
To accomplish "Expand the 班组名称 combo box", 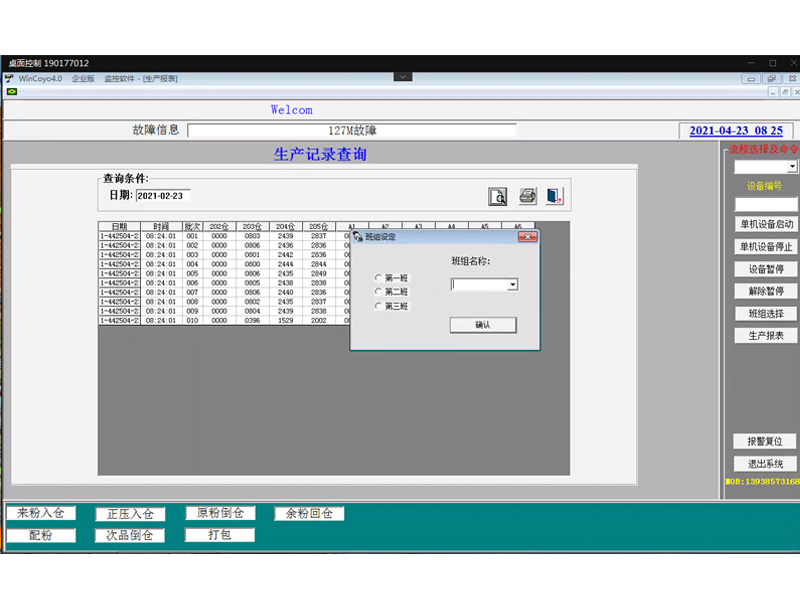I will [513, 285].
